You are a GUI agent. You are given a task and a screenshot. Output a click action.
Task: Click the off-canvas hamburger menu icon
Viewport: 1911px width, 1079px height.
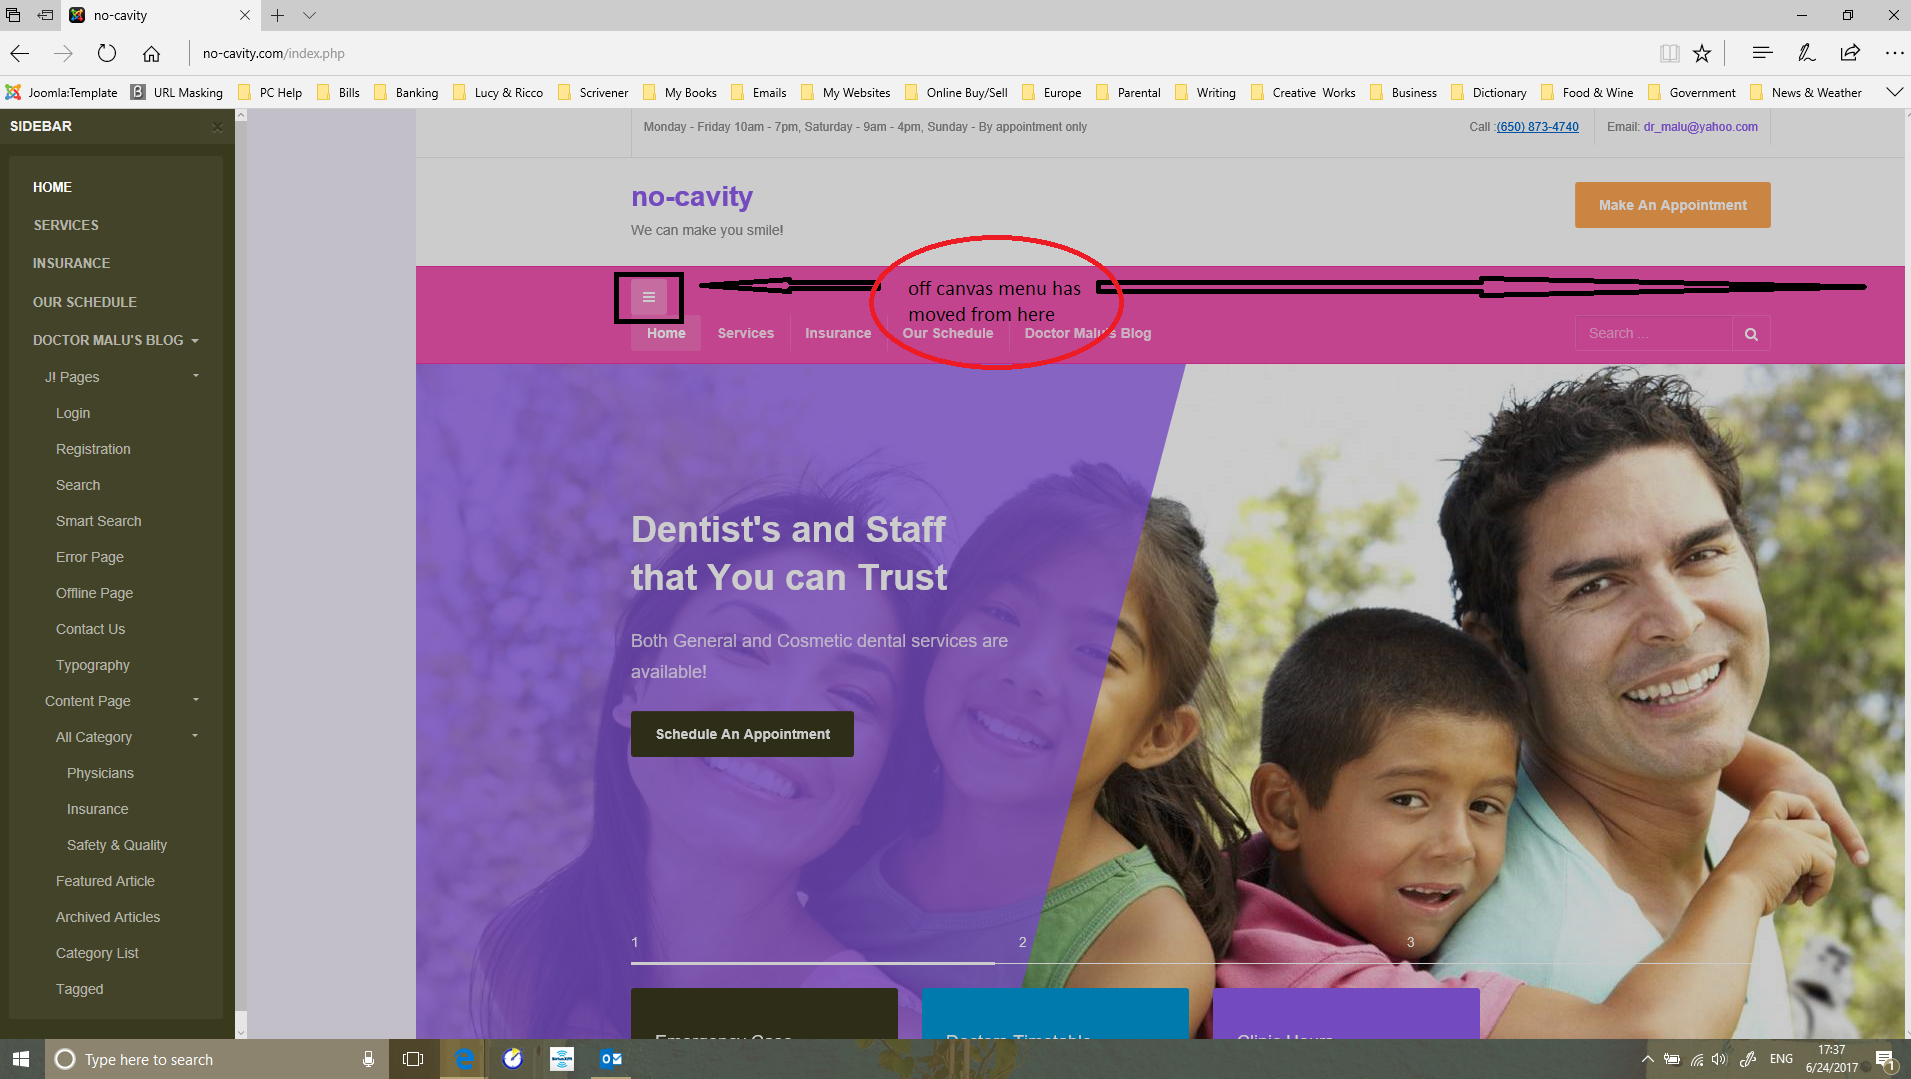click(648, 297)
